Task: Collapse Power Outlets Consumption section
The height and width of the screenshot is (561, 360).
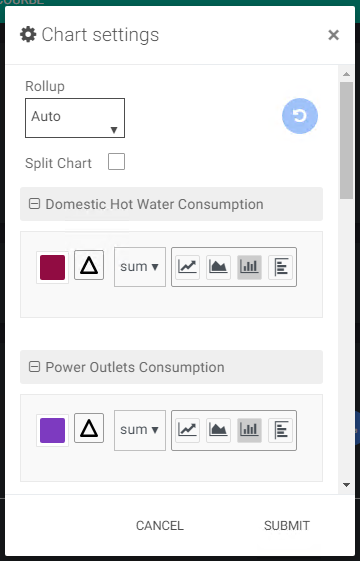Action: [x=34, y=367]
